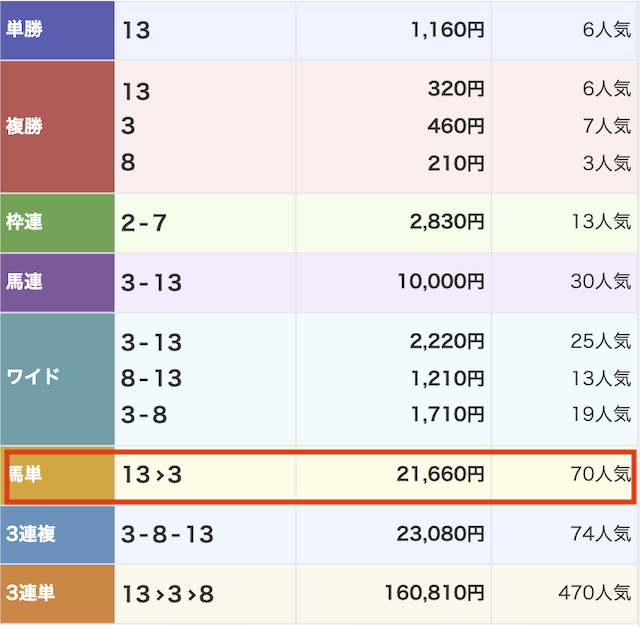The height and width of the screenshot is (627, 640).
Task: Select the 70人気 popularity cell
Action: click(600, 475)
